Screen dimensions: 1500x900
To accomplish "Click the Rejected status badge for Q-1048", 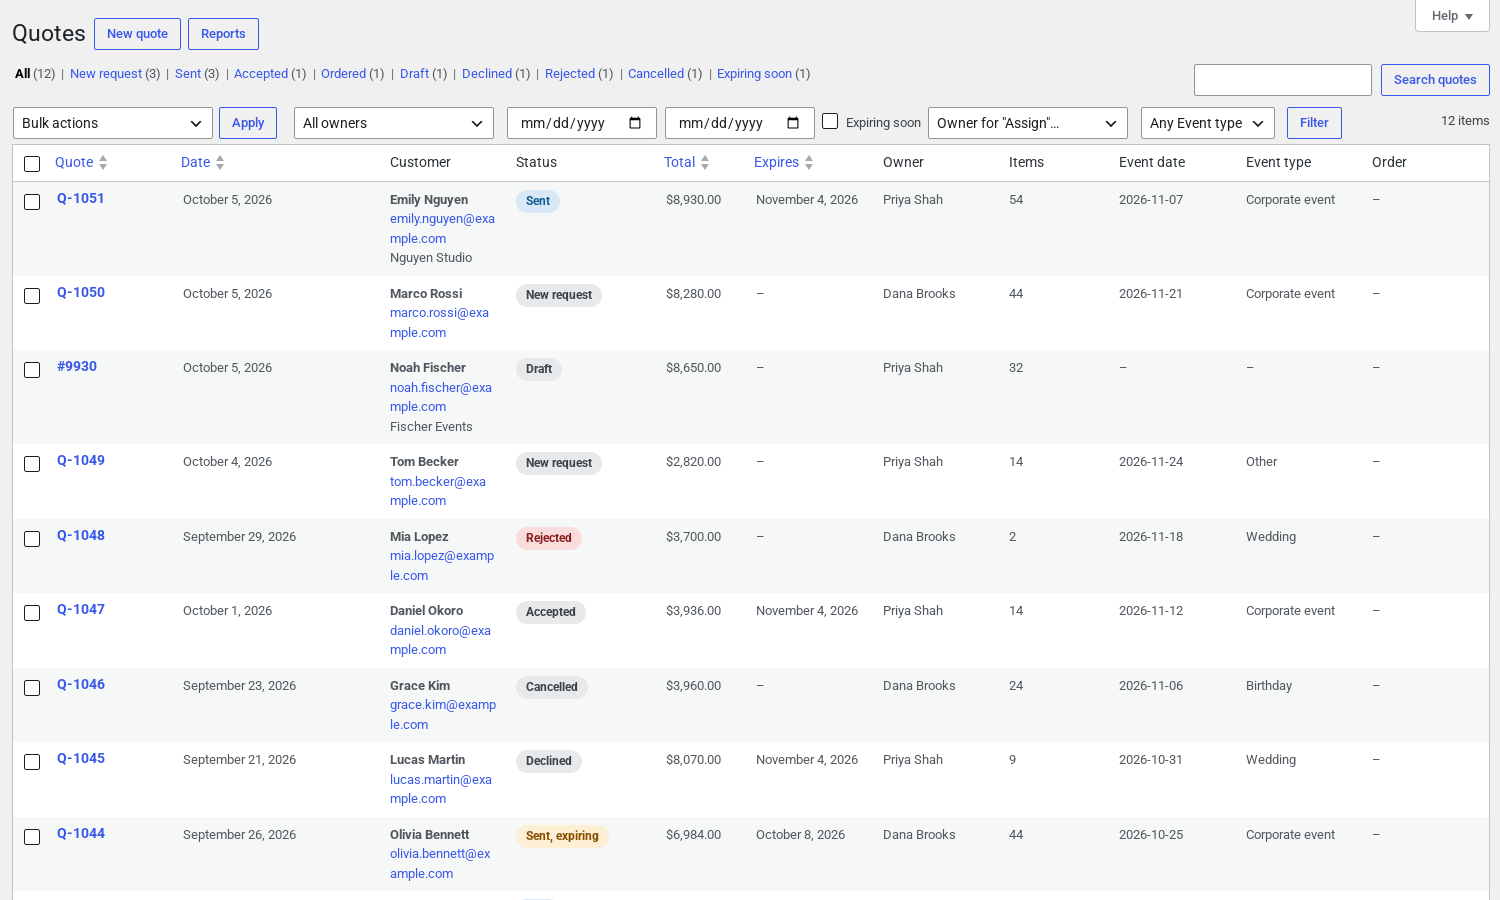I will click(549, 538).
